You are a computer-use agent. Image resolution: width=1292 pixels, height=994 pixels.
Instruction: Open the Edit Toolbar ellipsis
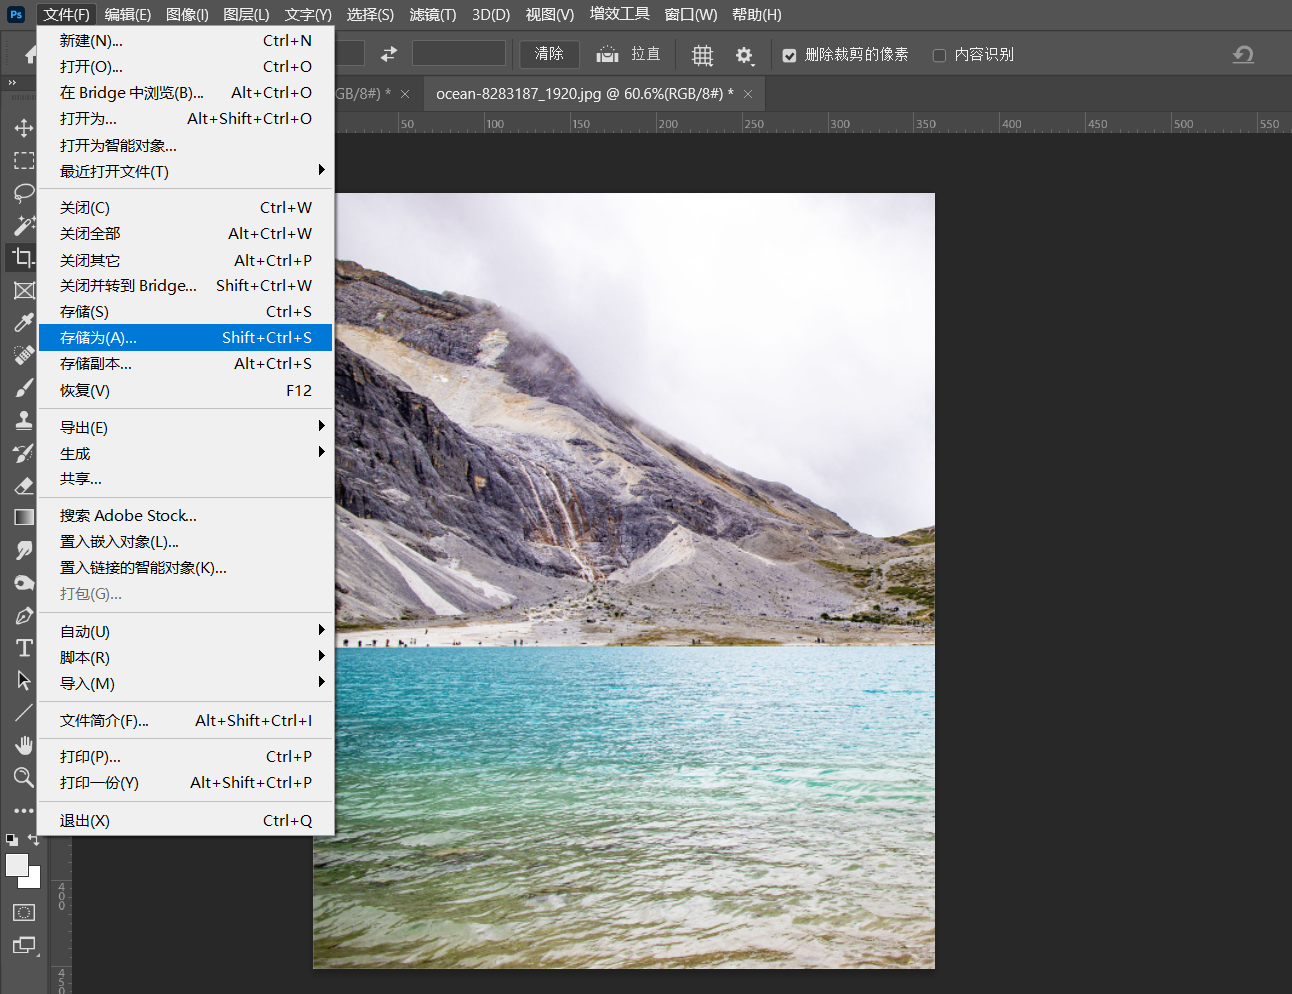24,810
